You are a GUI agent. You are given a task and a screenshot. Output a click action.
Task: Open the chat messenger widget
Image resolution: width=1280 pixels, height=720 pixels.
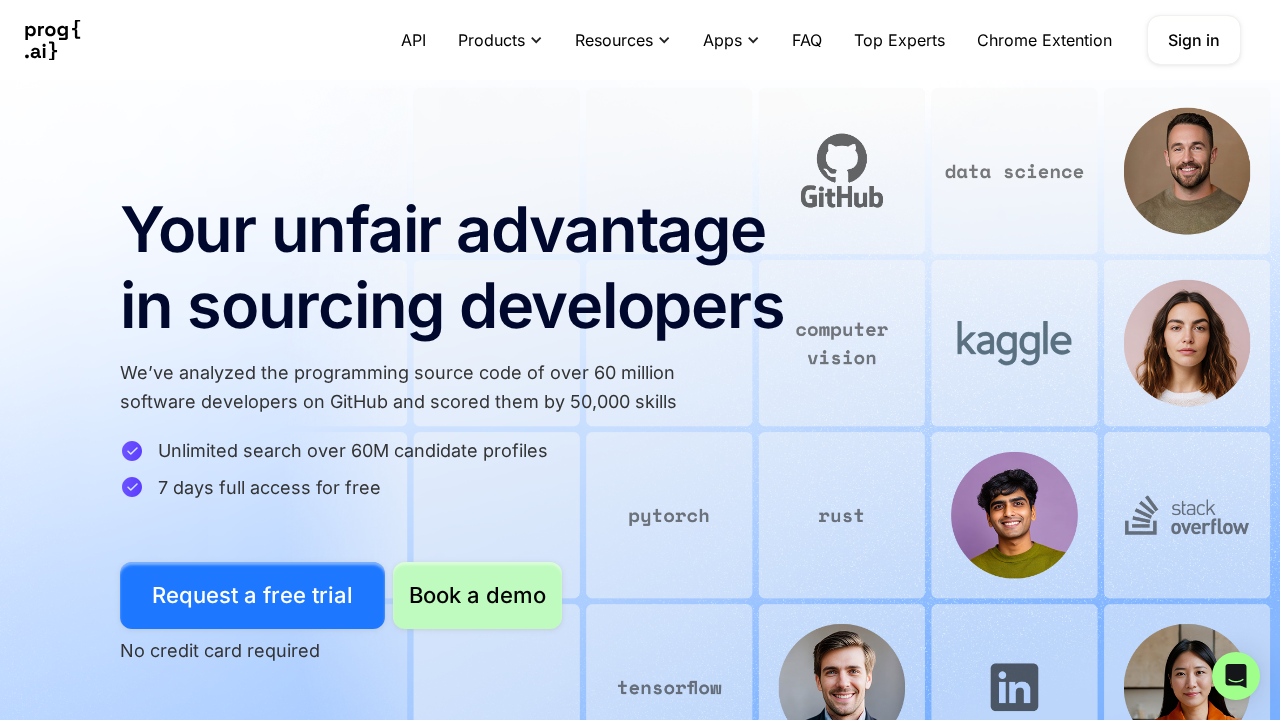(x=1235, y=676)
